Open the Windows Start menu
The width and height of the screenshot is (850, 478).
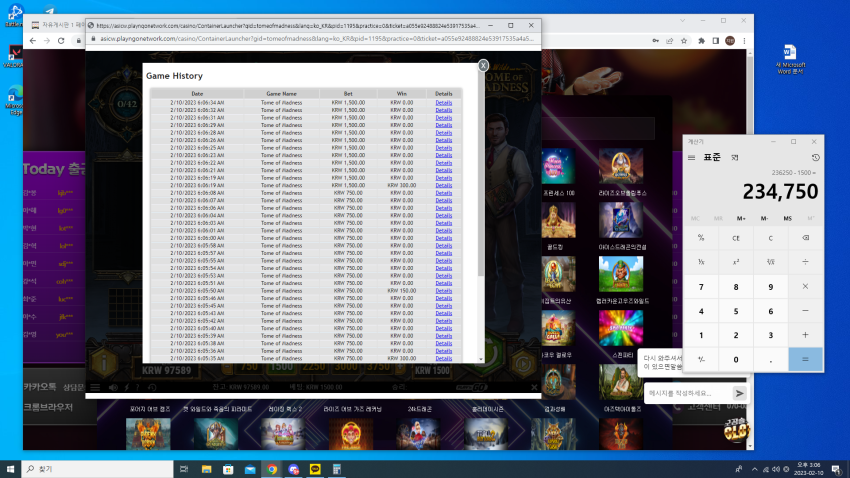pos(10,469)
